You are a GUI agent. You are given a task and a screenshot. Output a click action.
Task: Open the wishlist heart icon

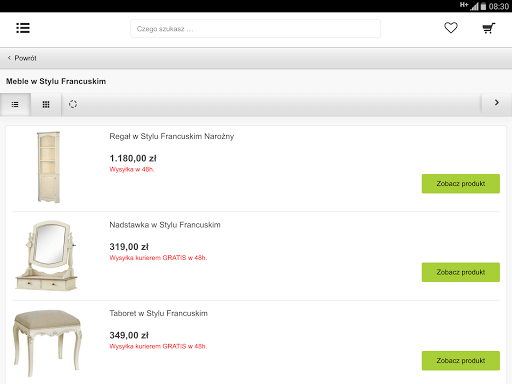pyautogui.click(x=451, y=28)
